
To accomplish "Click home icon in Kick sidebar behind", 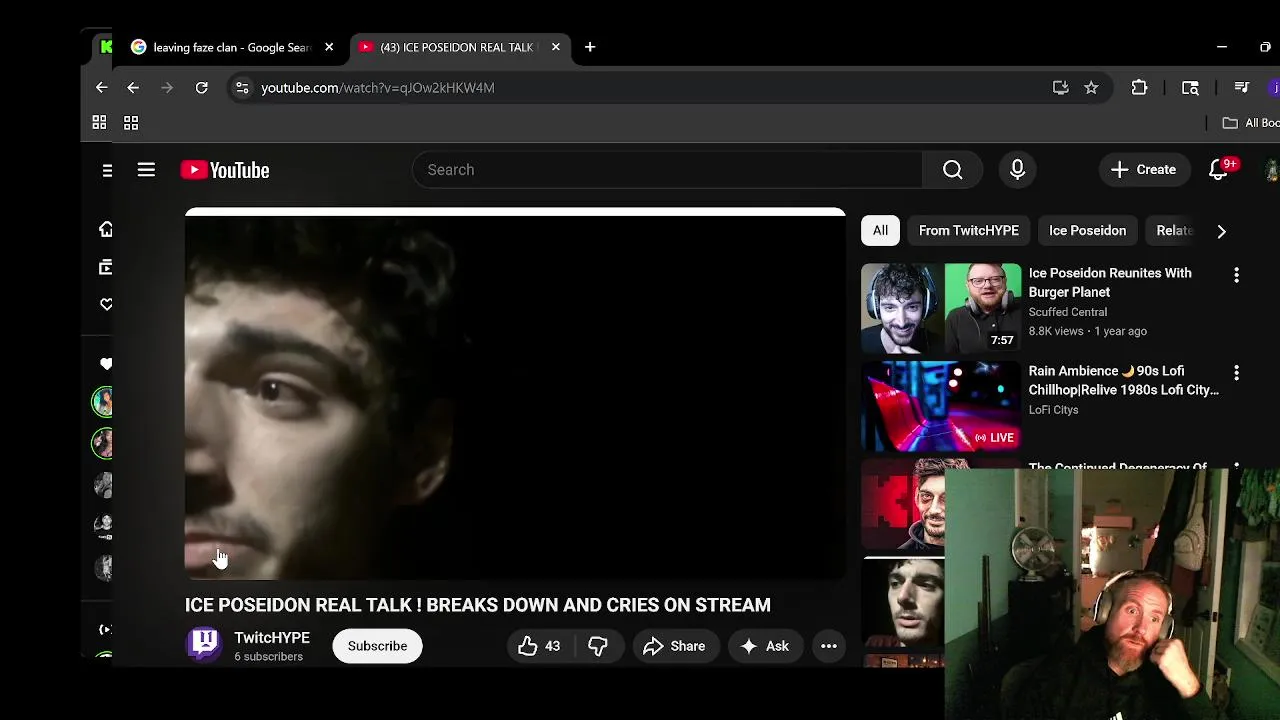I will (x=106, y=229).
